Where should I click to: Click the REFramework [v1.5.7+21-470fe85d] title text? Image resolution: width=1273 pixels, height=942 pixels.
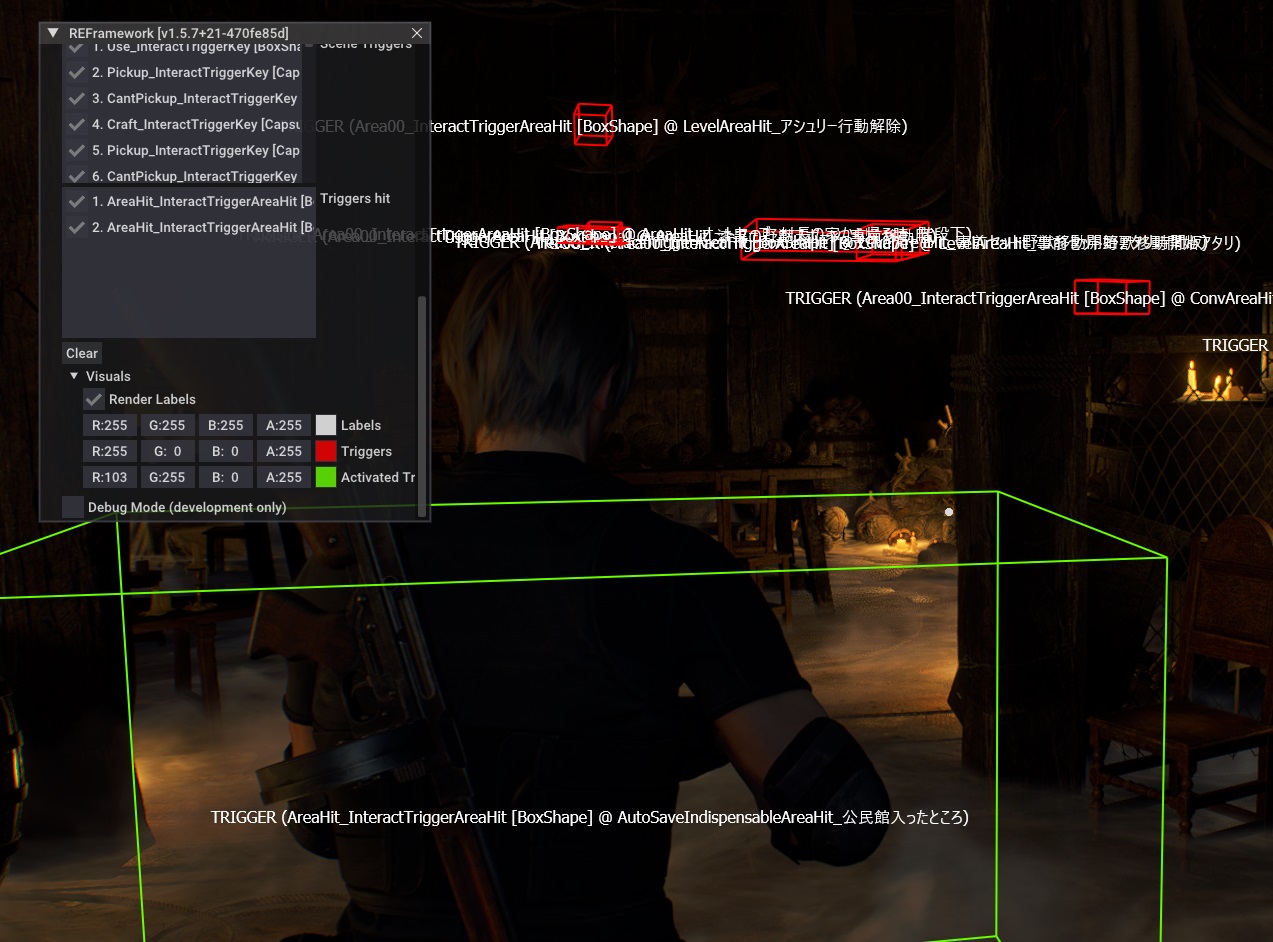point(179,33)
